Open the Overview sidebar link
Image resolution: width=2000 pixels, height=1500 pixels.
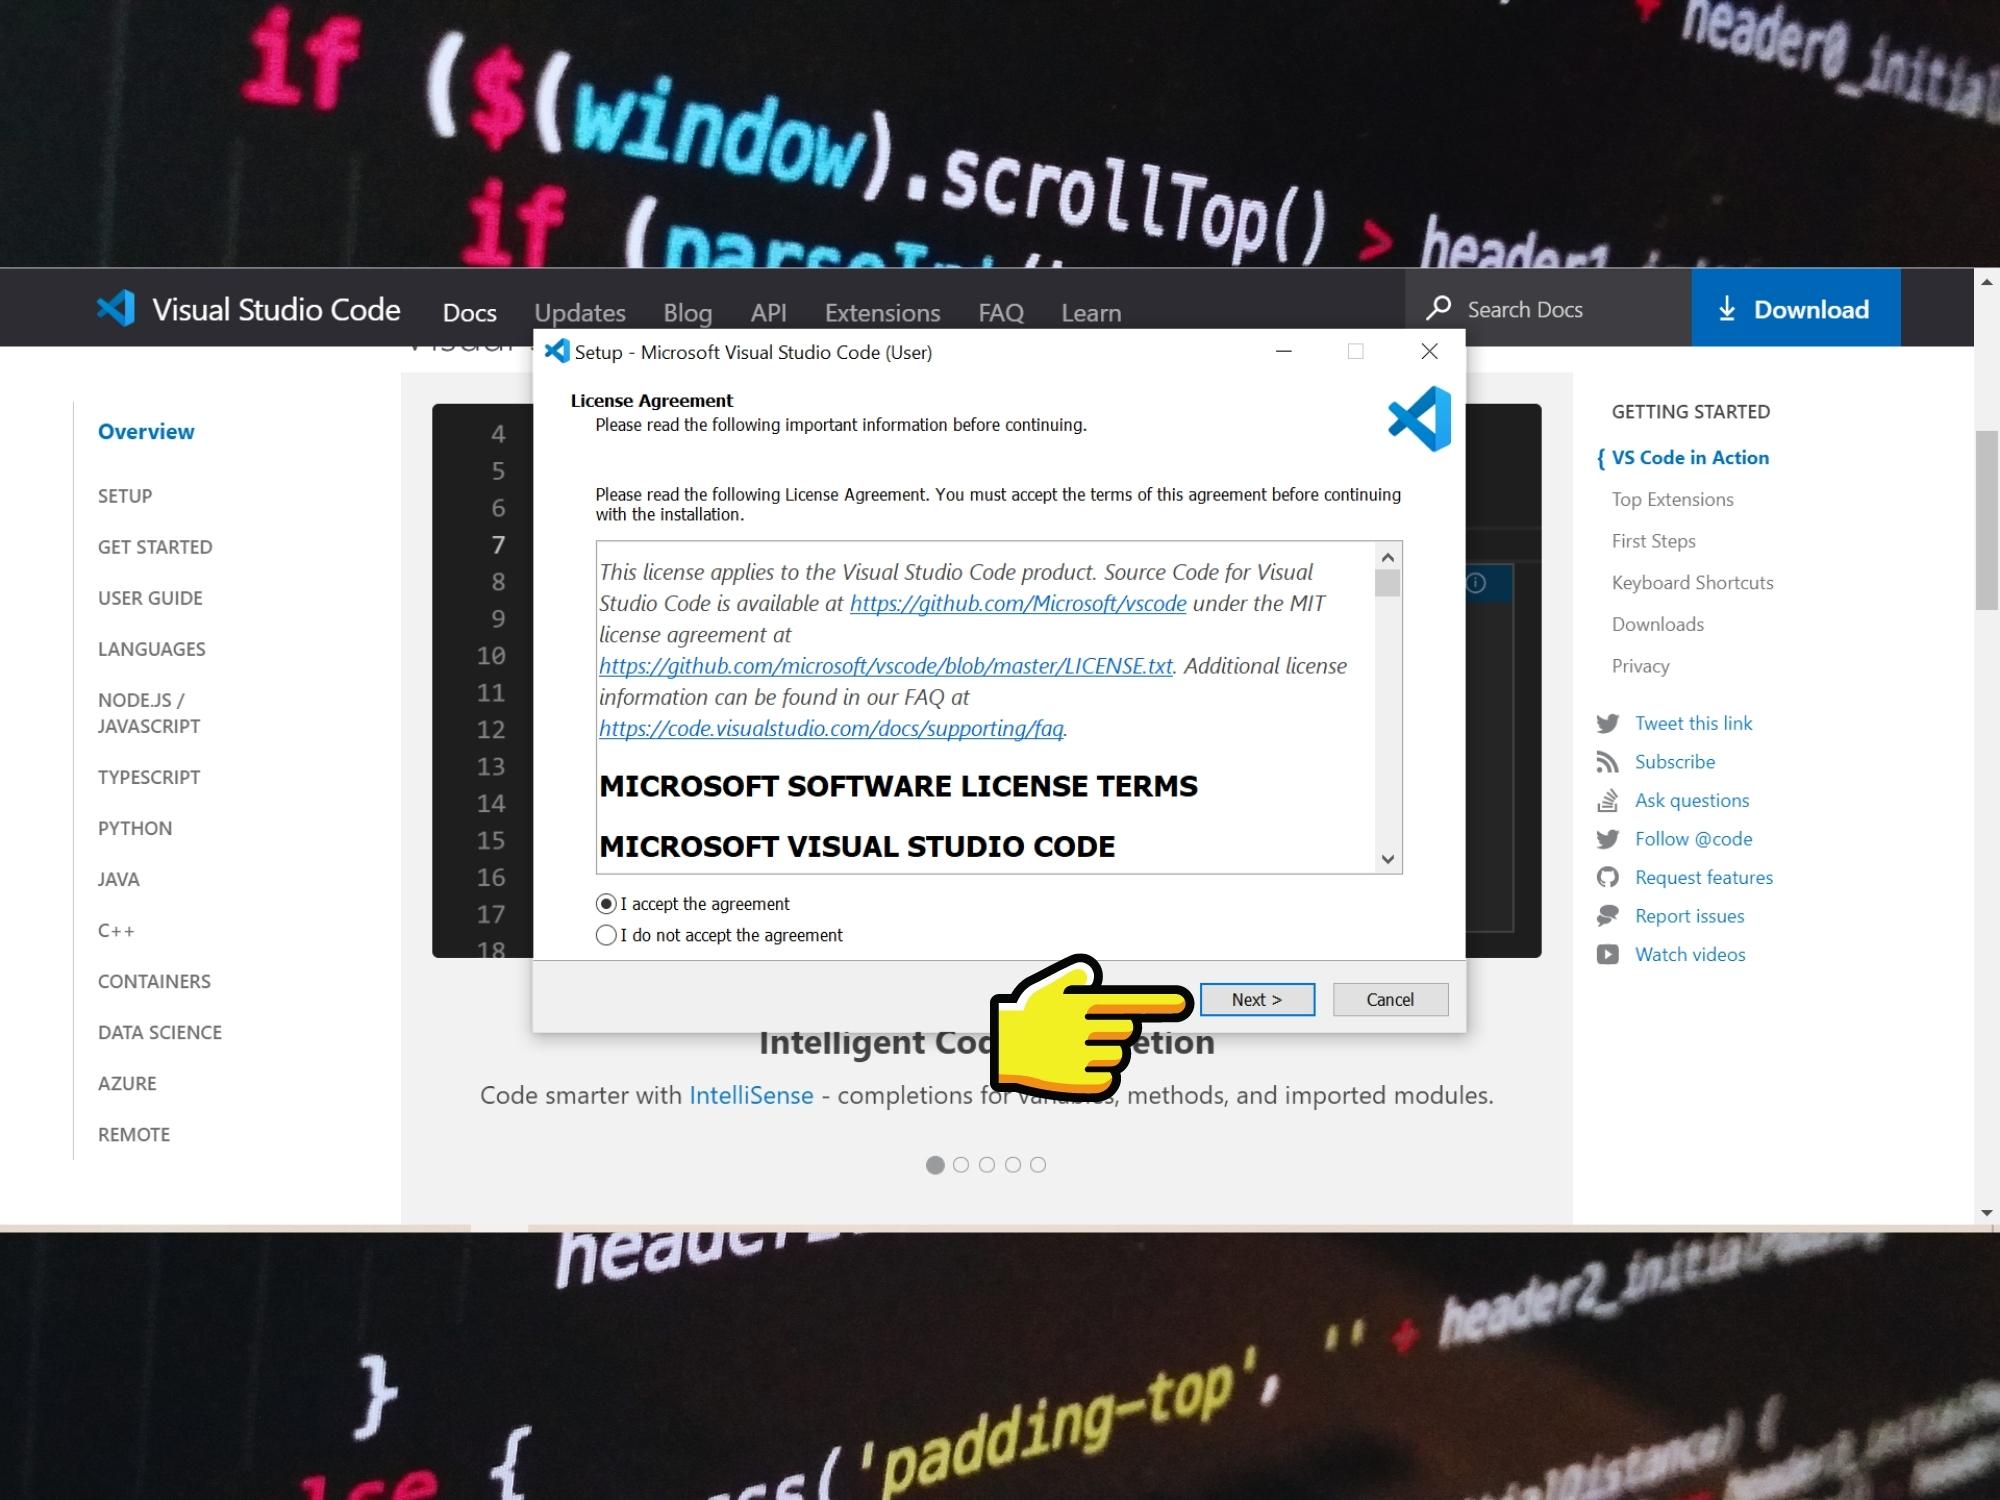pyautogui.click(x=146, y=432)
